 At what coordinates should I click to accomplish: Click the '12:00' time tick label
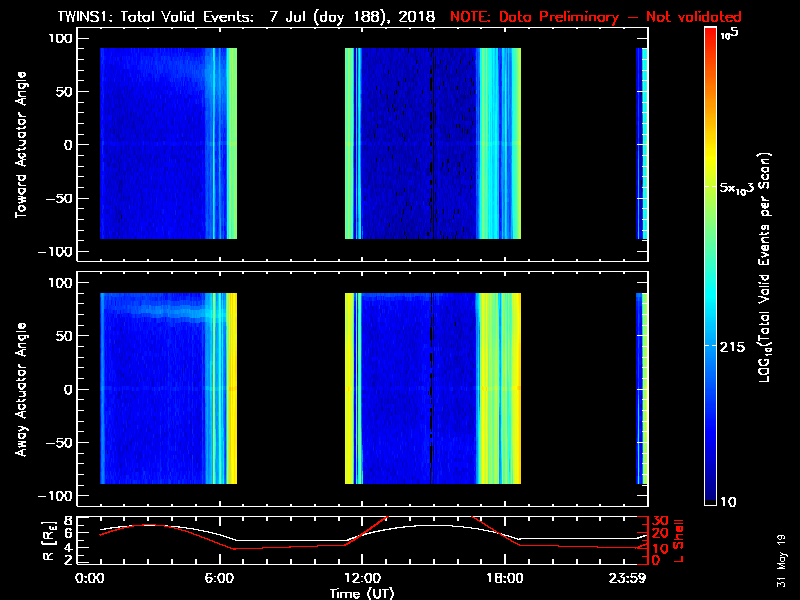click(x=362, y=579)
